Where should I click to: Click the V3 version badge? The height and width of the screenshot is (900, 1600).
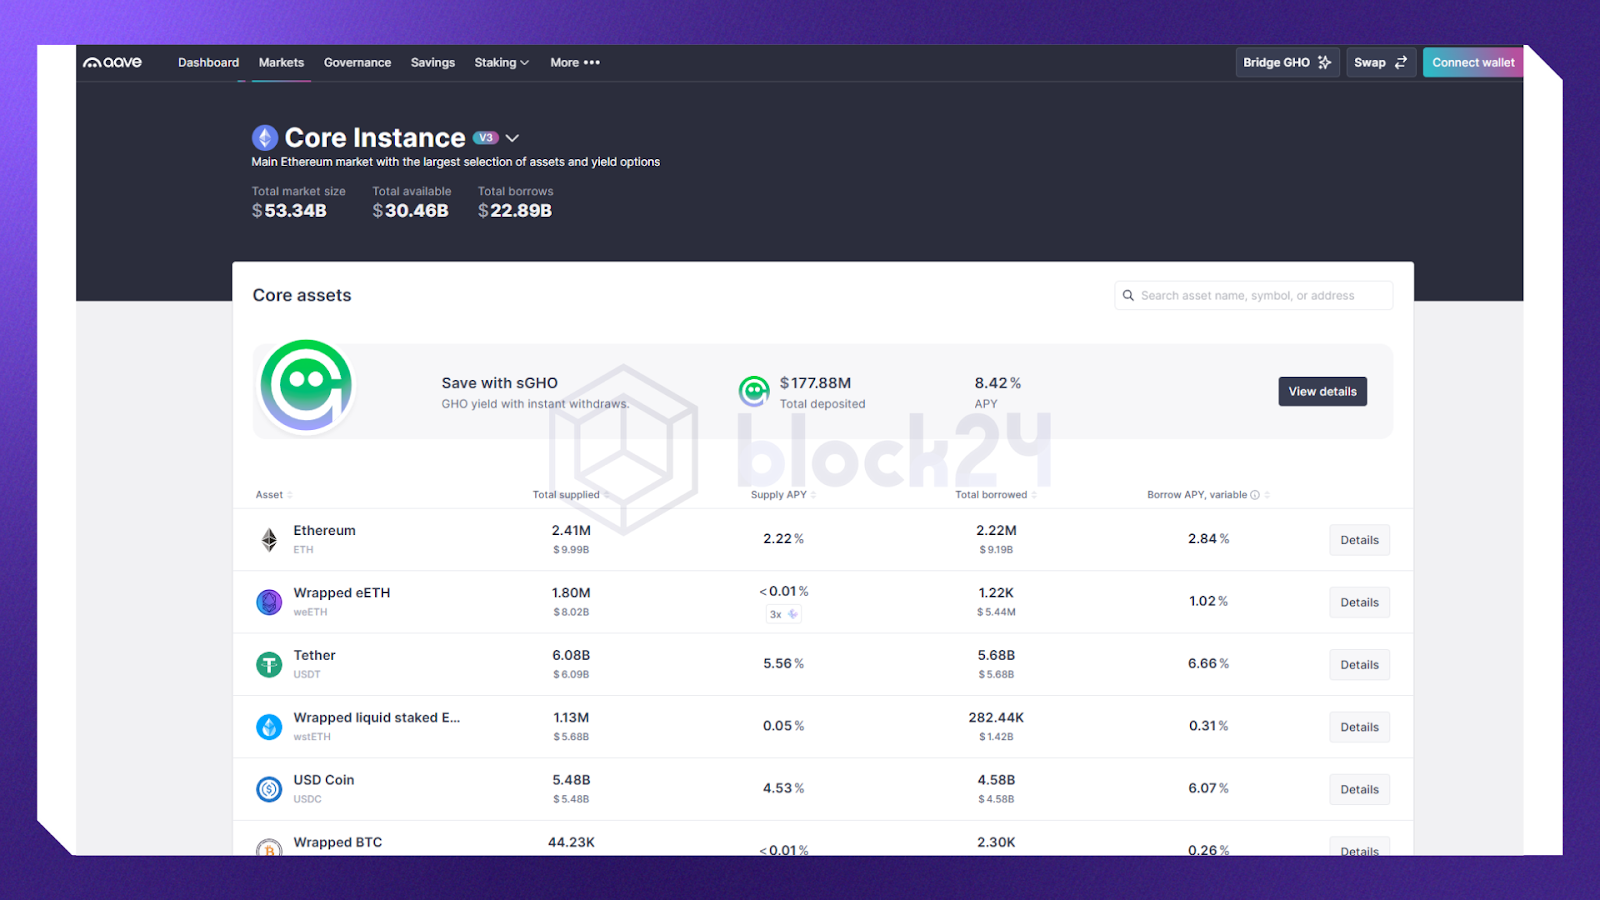point(486,138)
